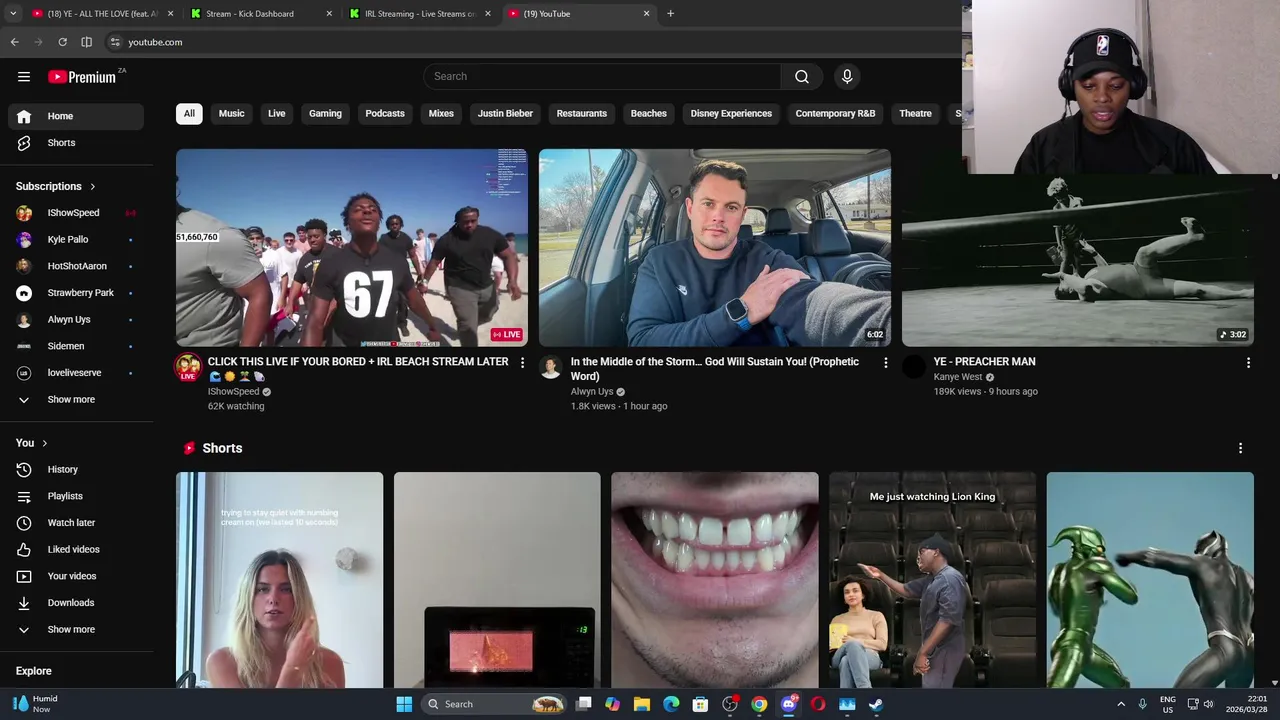The image size is (1280, 720).
Task: Select the Podcasts filter chip
Action: coord(385,113)
